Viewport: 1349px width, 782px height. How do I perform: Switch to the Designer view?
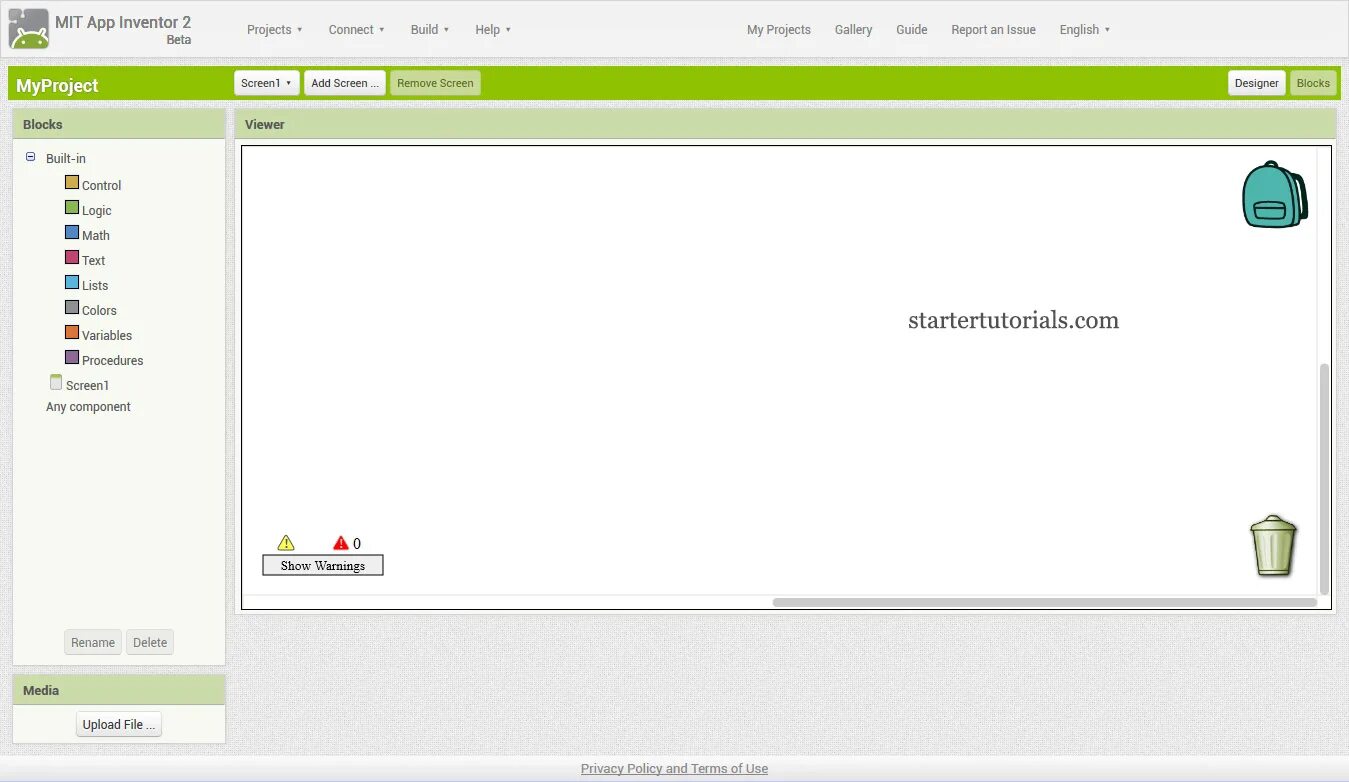pos(1256,83)
